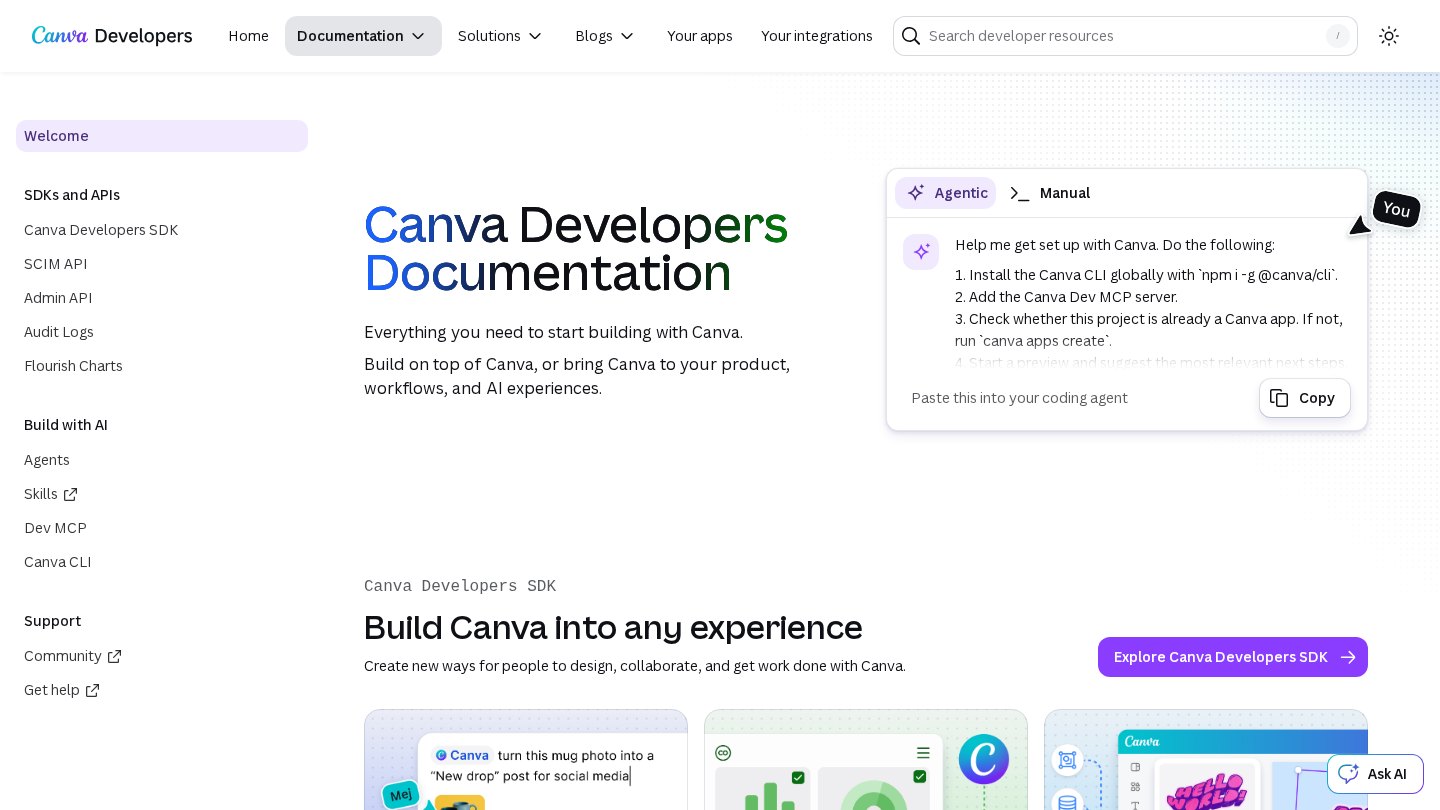
Task: Open Agents page under Build with AI
Action: (47, 460)
